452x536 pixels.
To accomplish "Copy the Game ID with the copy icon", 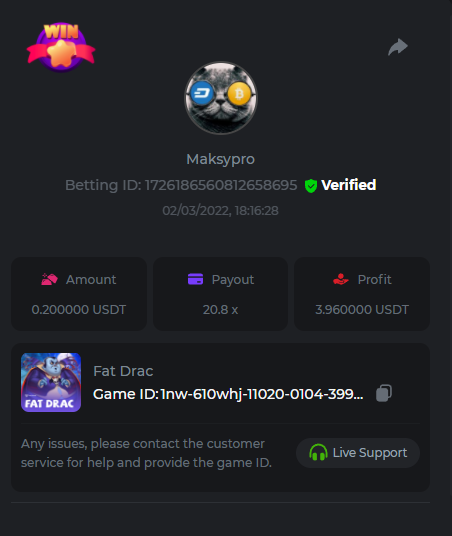I will (x=384, y=393).
